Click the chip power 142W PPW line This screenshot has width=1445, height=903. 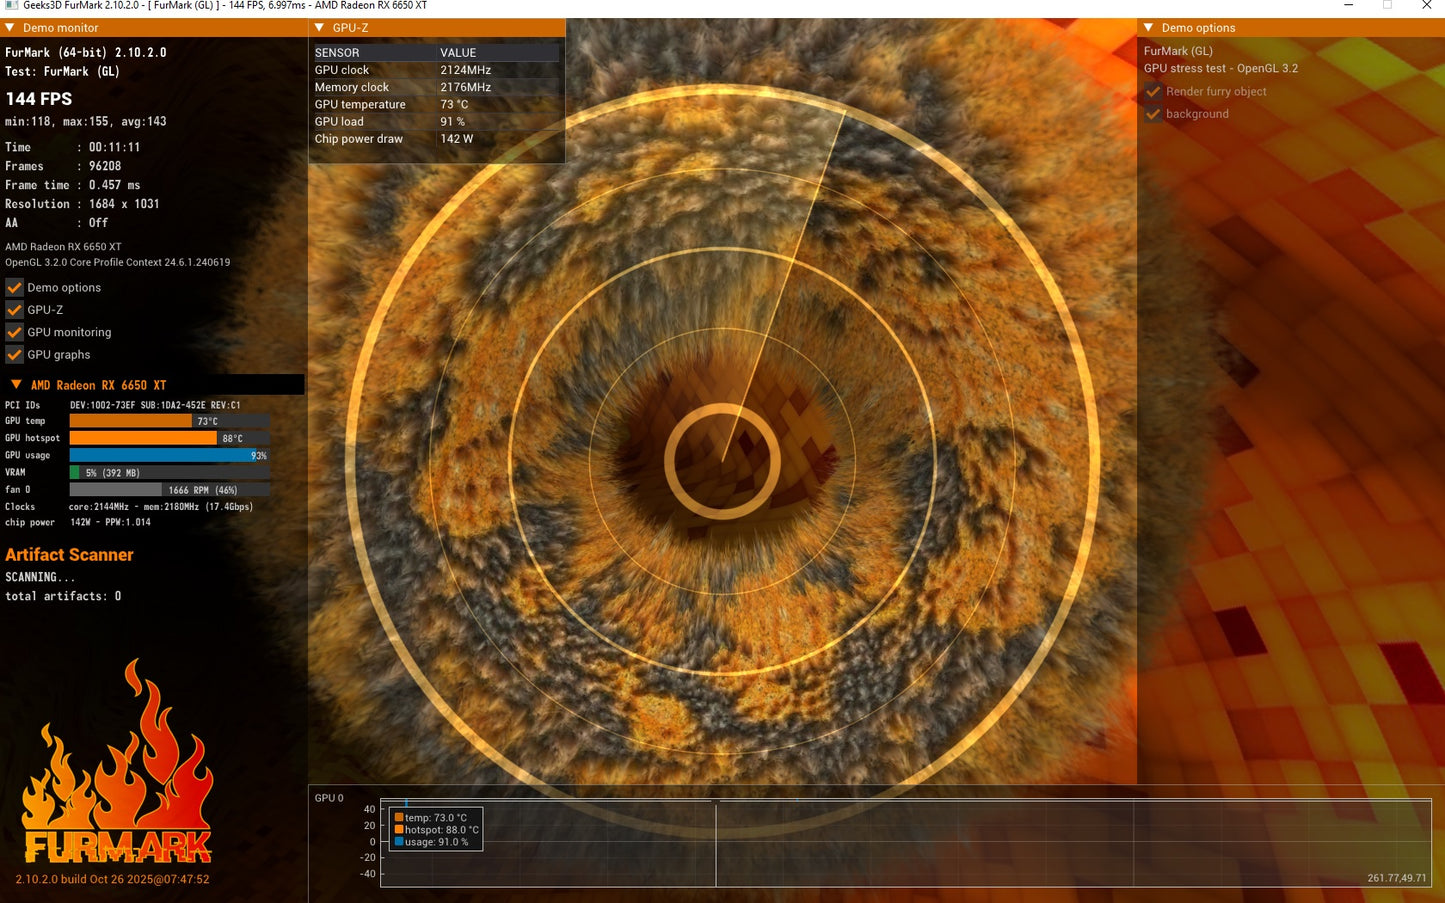click(x=78, y=522)
